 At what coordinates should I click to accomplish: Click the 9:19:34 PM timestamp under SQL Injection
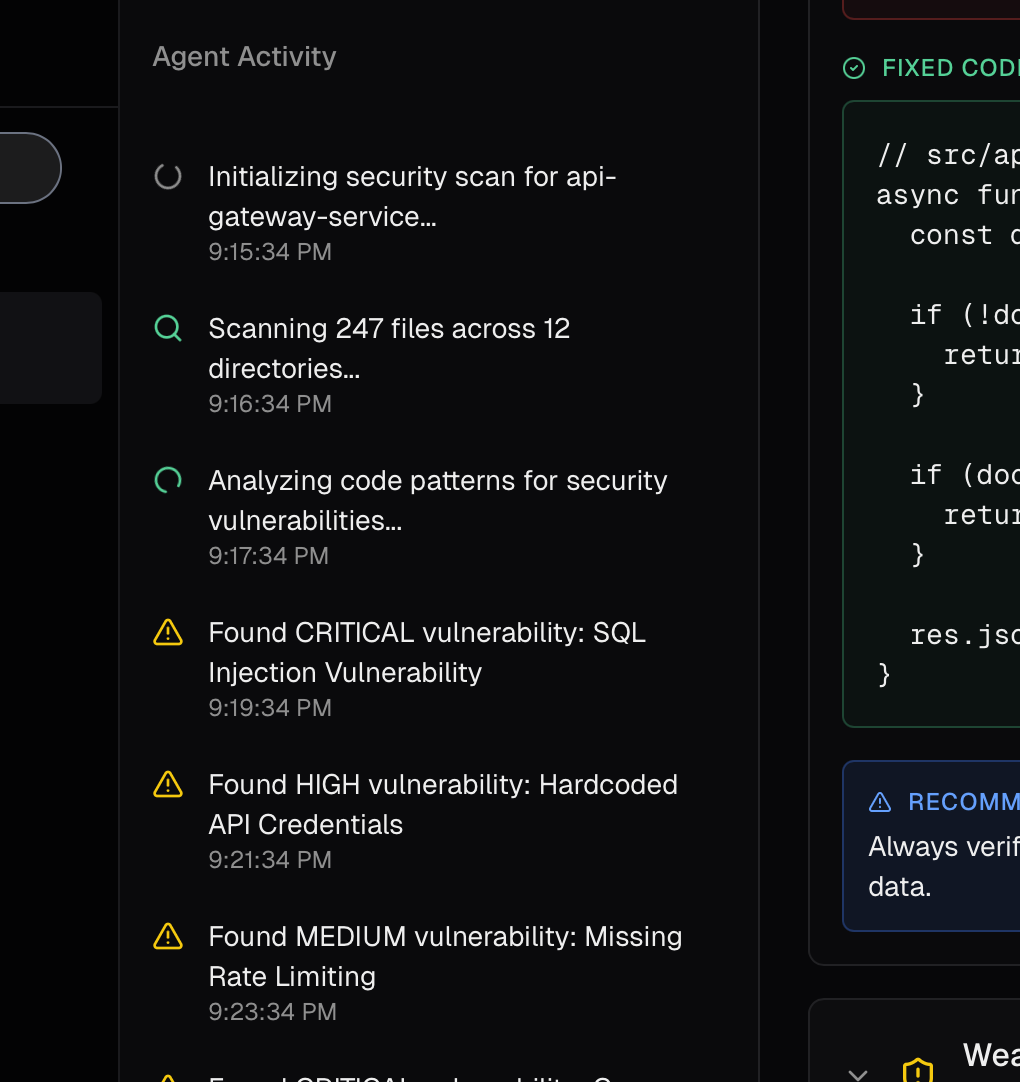point(269,707)
